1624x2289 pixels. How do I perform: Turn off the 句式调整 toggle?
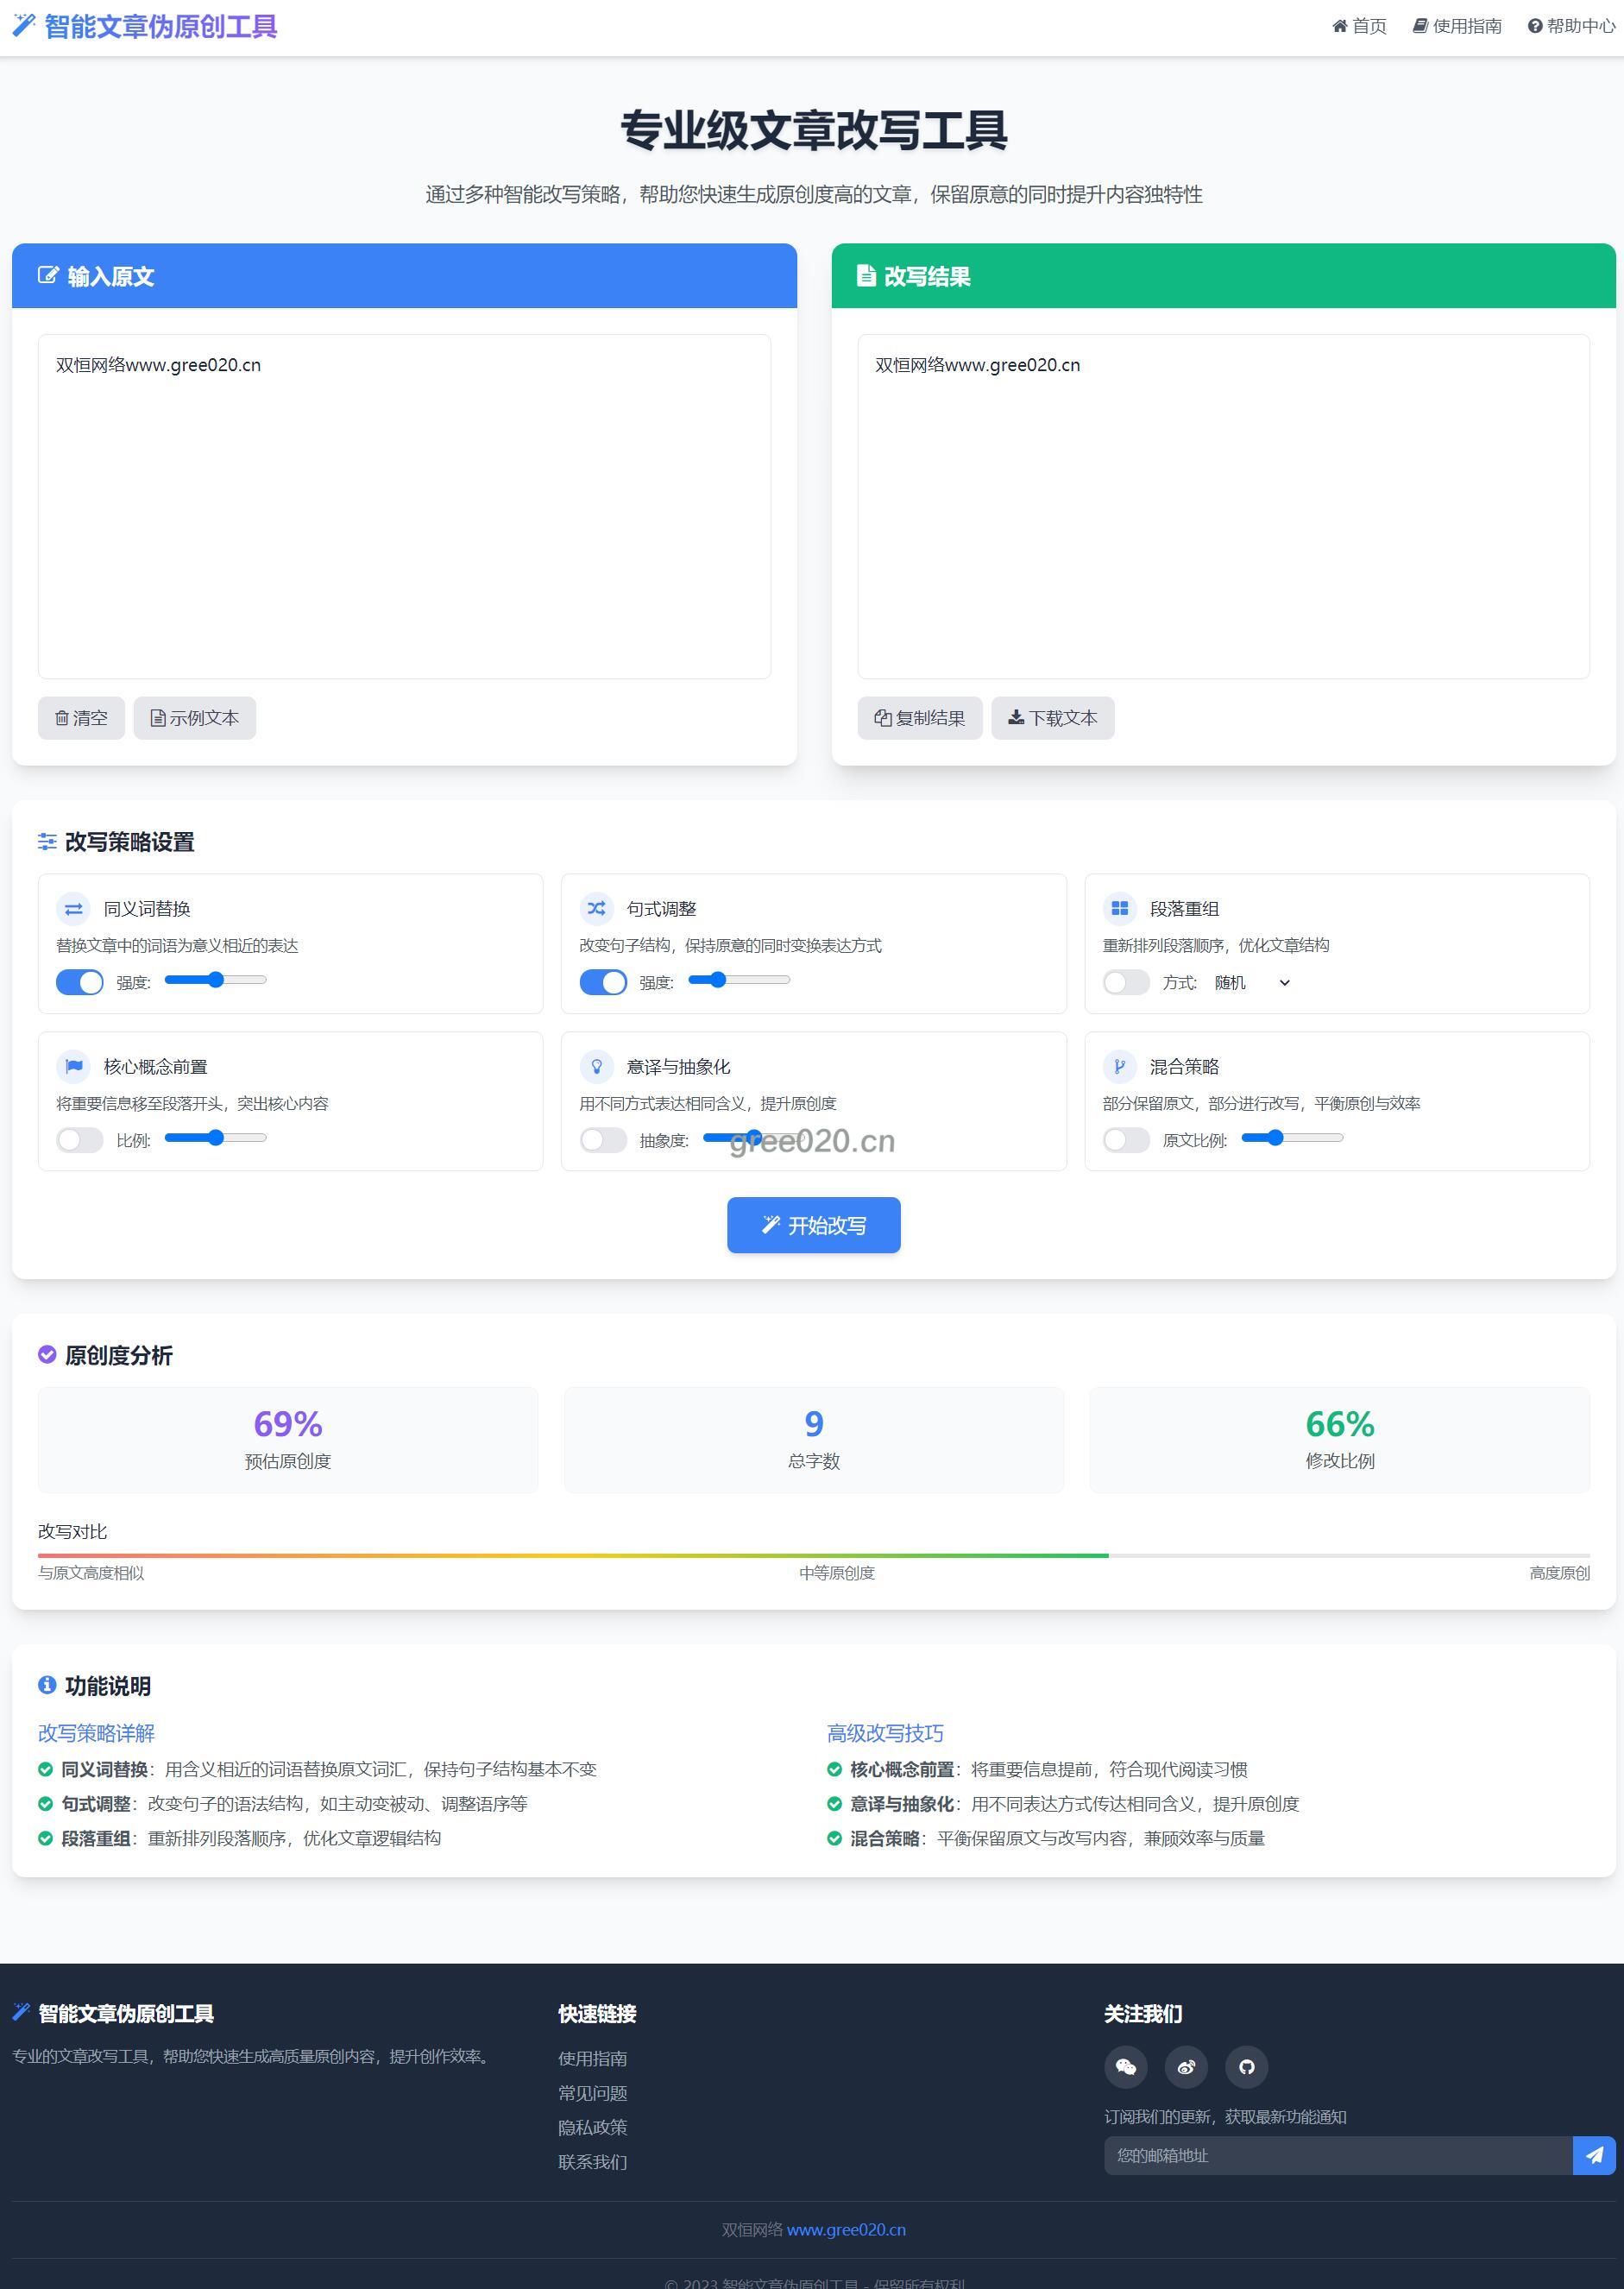click(603, 982)
